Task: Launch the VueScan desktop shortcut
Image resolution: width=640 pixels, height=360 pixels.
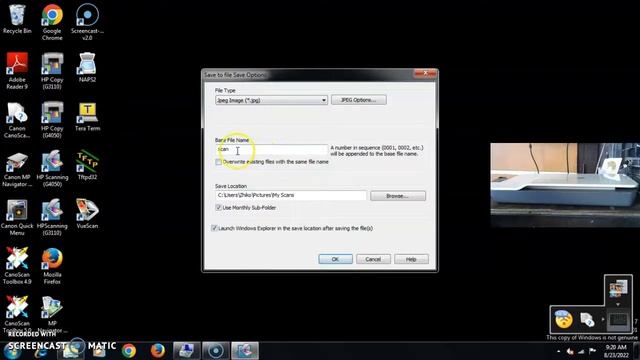Action: click(87, 213)
